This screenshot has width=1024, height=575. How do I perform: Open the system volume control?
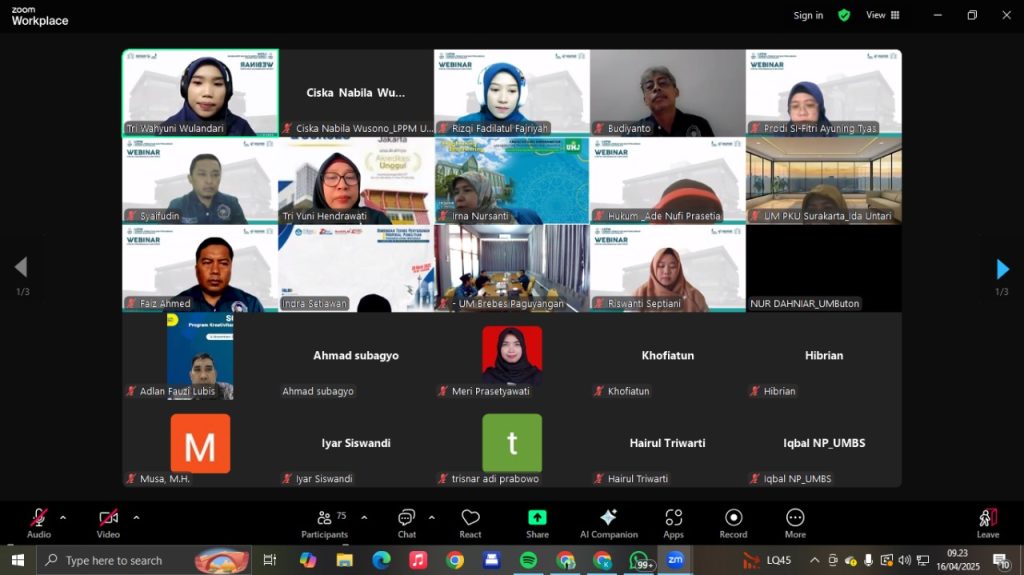point(904,560)
